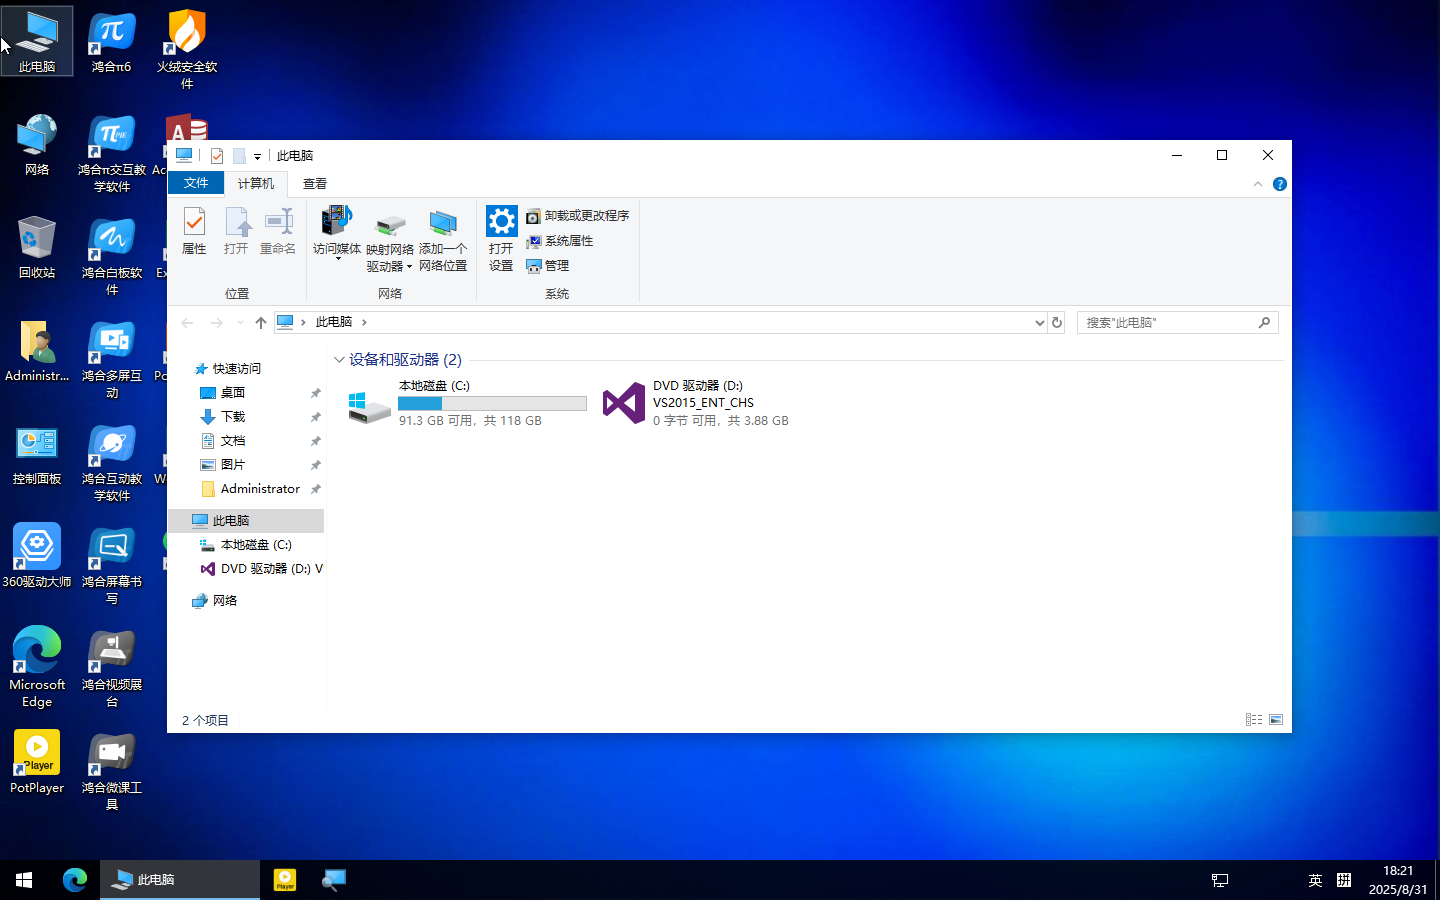The height and width of the screenshot is (900, 1440).
Task: Toggle pin state of the 下载 quick access entry
Action: click(315, 416)
